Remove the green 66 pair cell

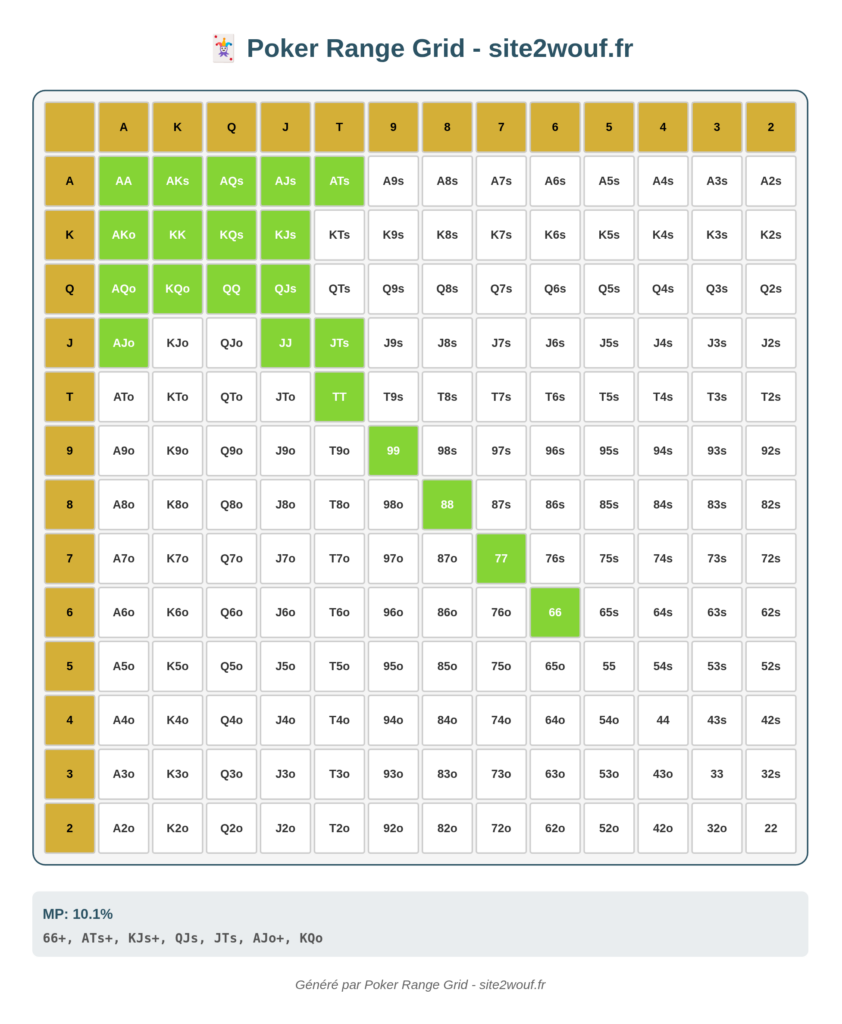pyautogui.click(x=555, y=613)
